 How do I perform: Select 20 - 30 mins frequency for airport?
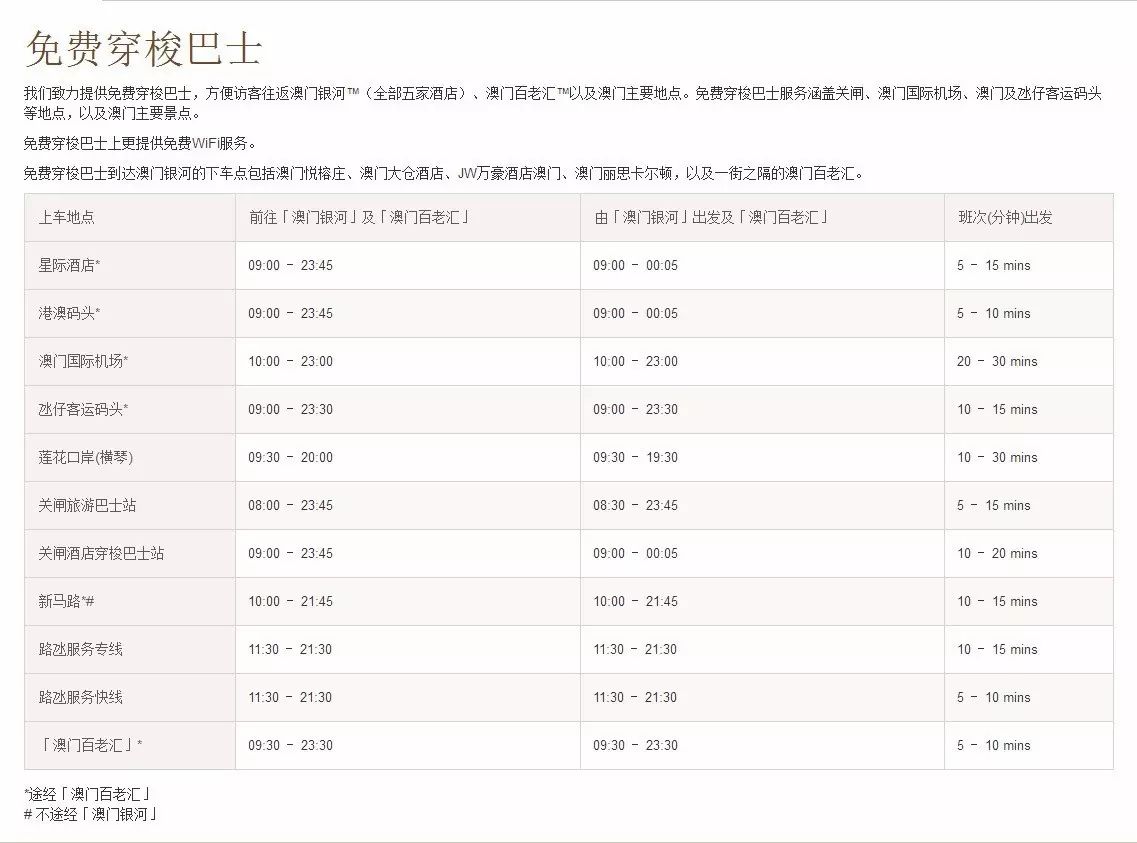997,361
